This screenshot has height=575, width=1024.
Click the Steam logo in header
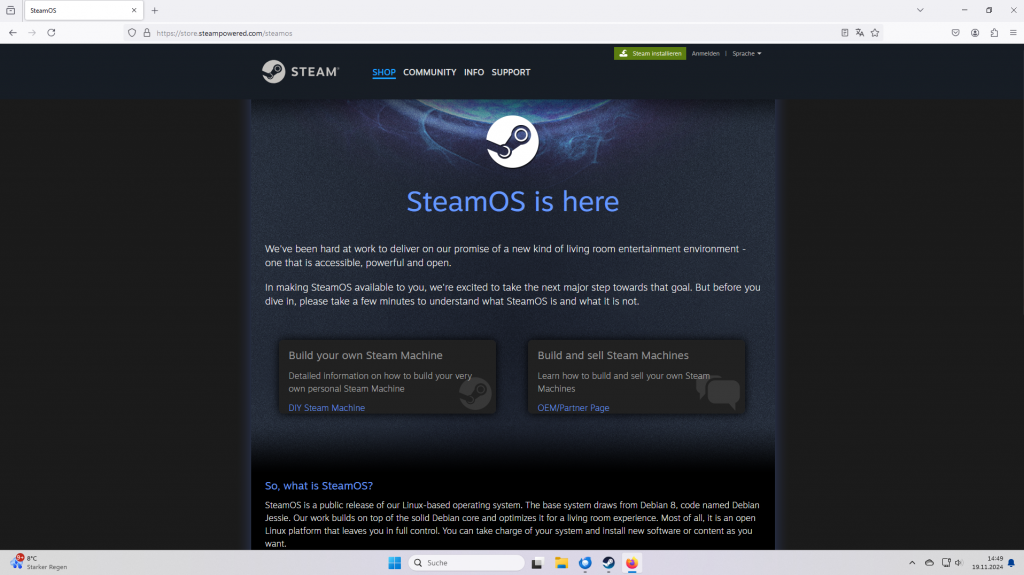pos(300,72)
